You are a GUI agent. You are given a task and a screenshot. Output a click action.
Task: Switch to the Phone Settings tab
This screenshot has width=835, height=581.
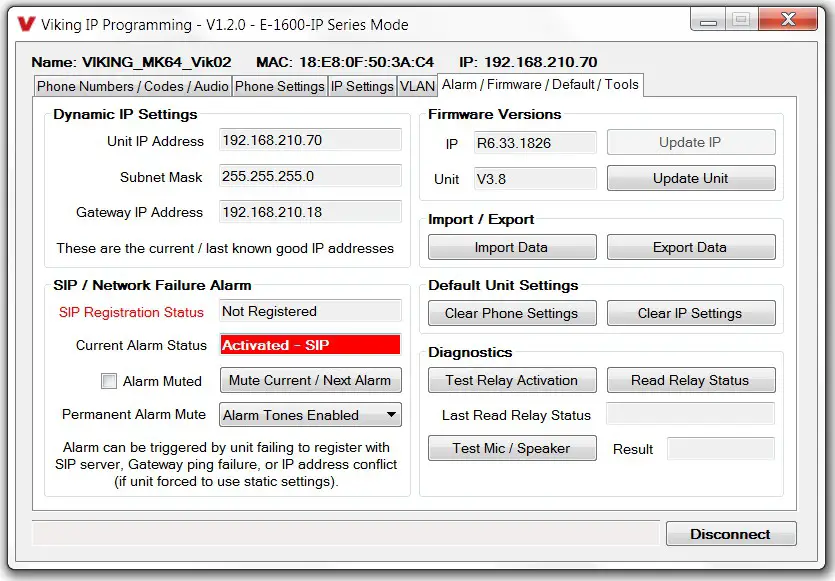point(280,86)
